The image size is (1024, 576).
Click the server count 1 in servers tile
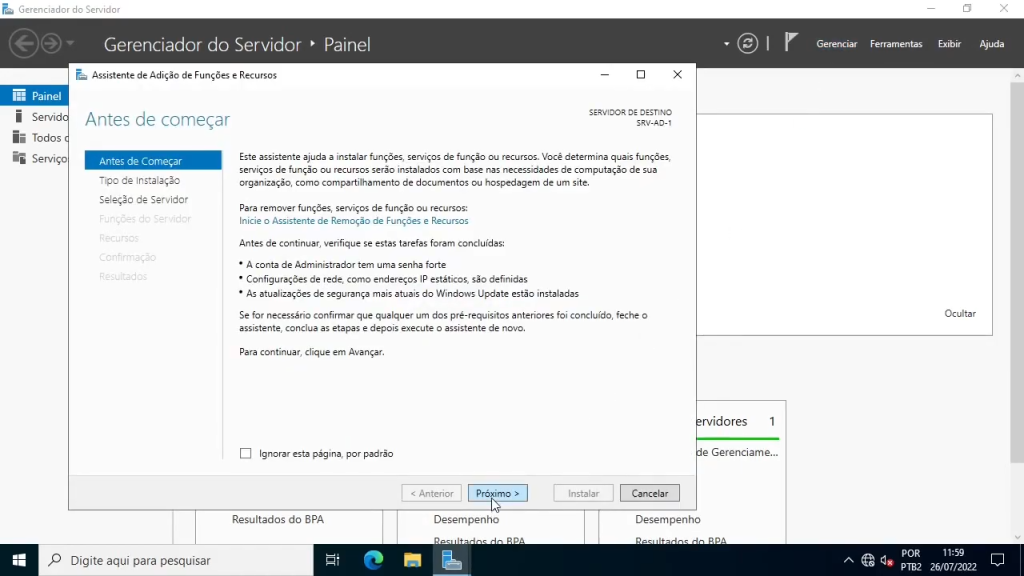coord(771,421)
